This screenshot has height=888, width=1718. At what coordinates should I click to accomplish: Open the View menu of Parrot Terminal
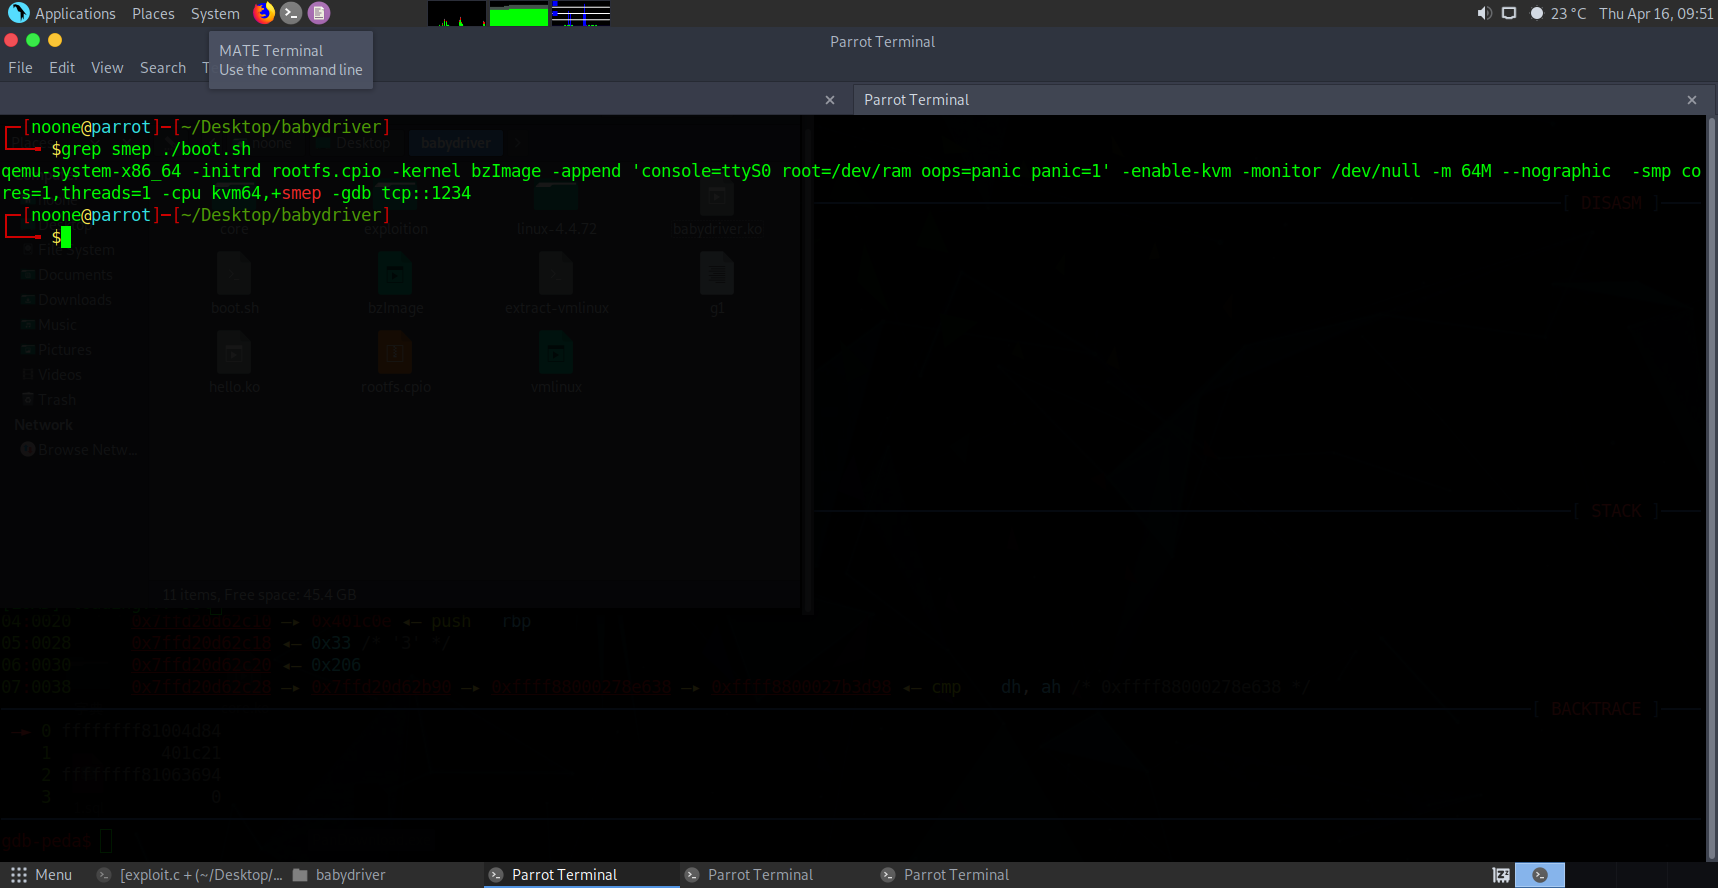pos(107,68)
